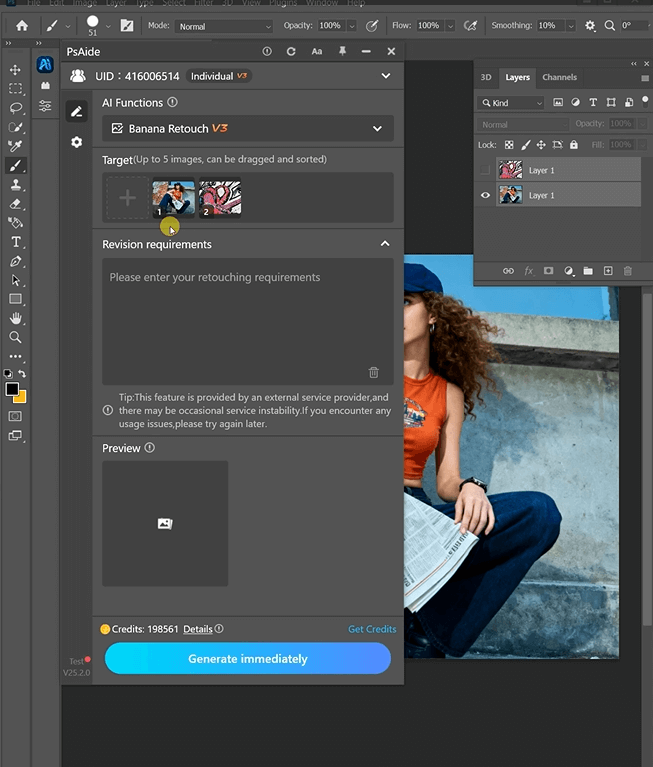
Task: Pick the Clone Stamp tool
Action: tap(15, 184)
